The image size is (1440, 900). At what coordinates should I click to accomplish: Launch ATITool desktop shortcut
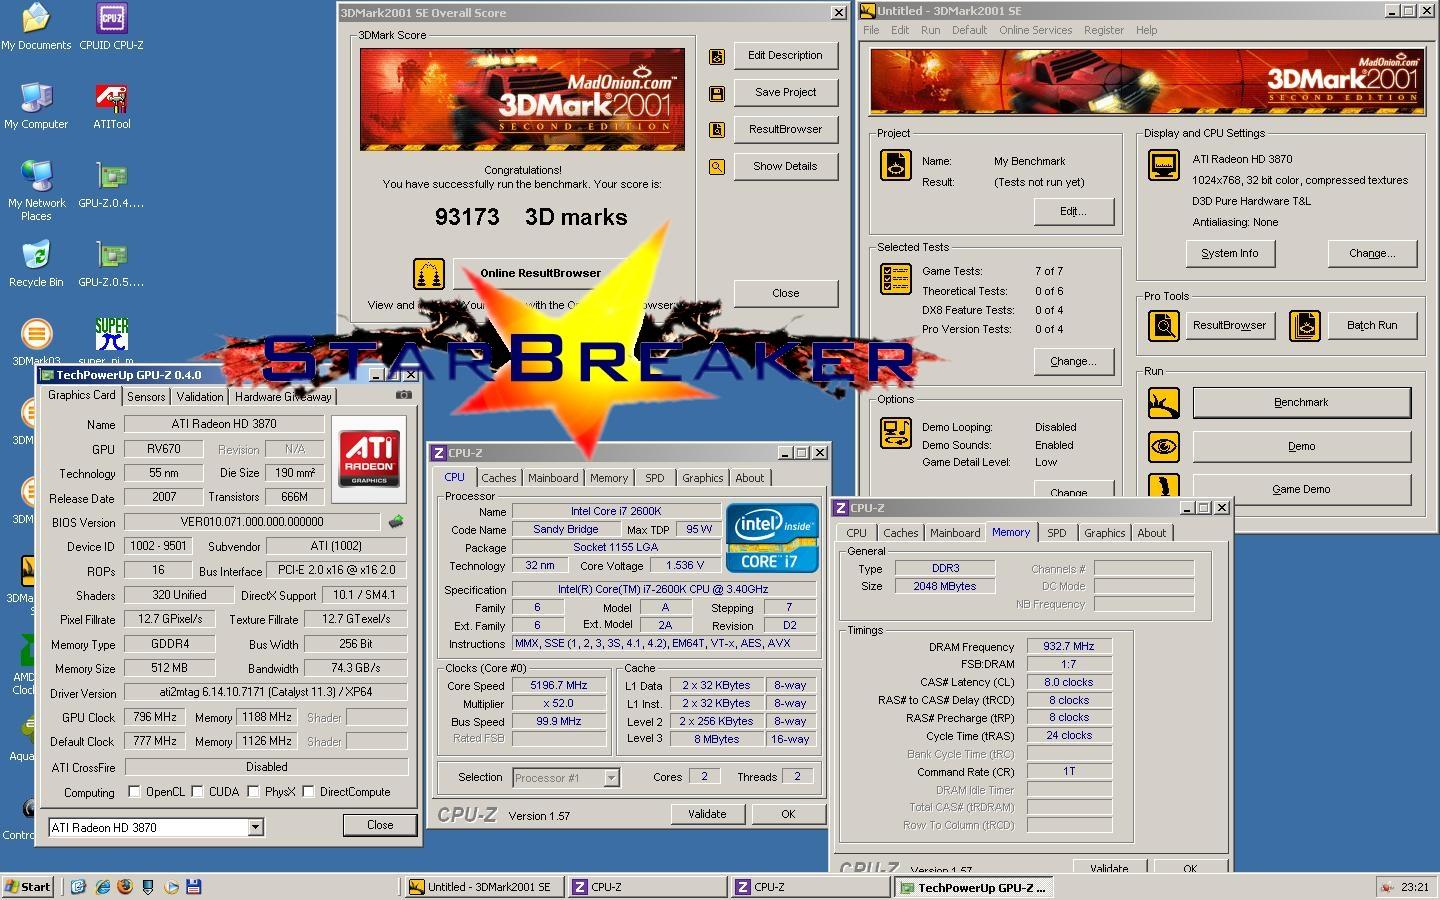(x=111, y=106)
